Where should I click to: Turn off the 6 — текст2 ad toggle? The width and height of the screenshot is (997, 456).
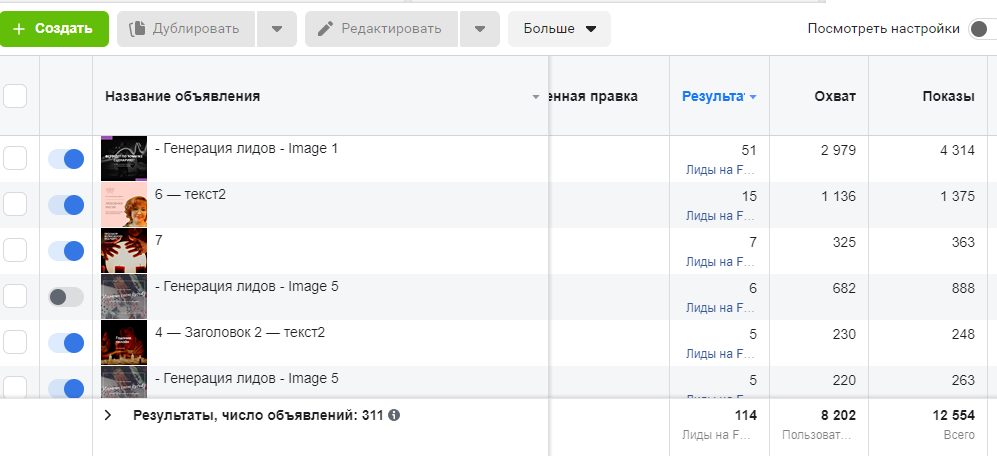point(66,205)
